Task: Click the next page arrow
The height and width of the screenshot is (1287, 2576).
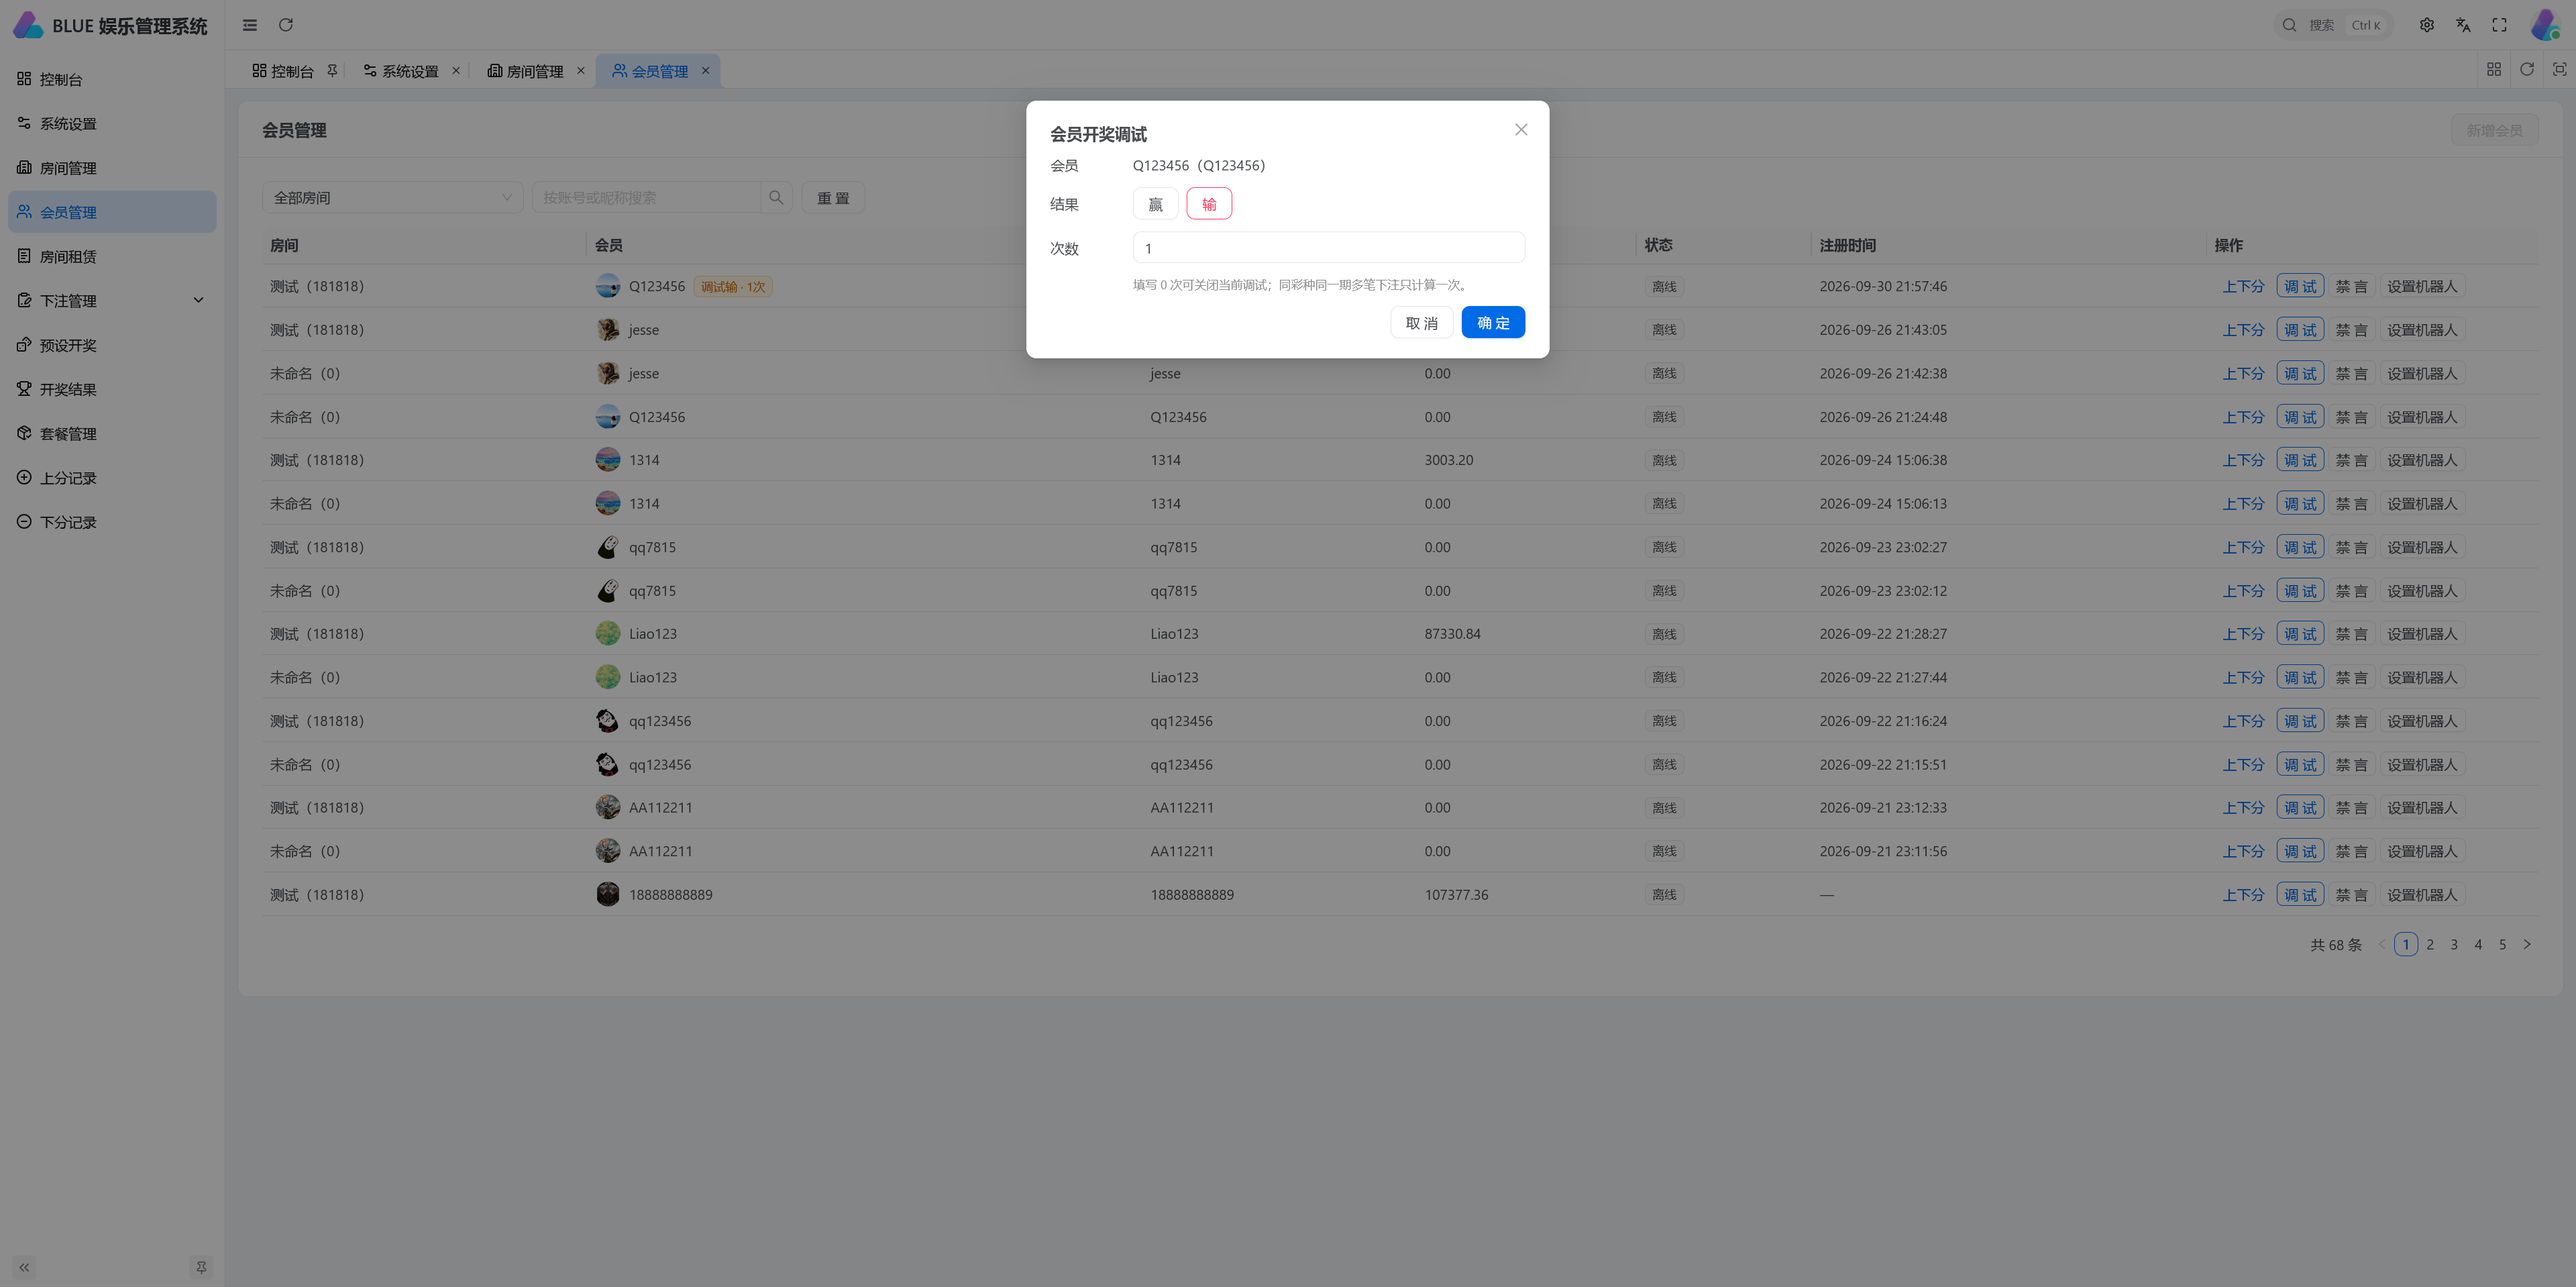Action: click(x=2527, y=944)
